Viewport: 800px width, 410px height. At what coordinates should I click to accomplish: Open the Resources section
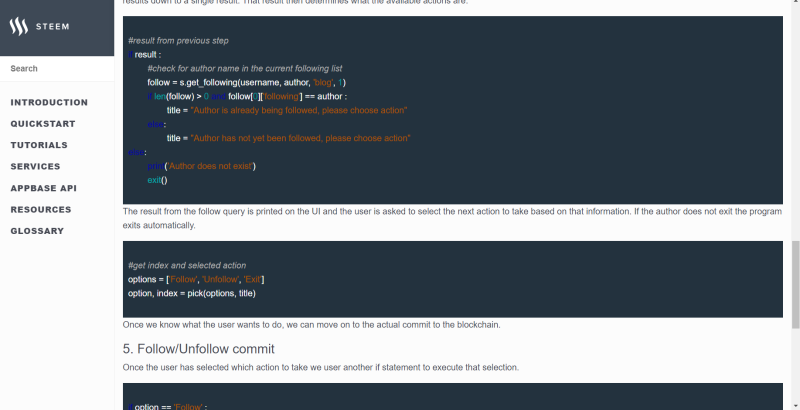click(x=41, y=210)
